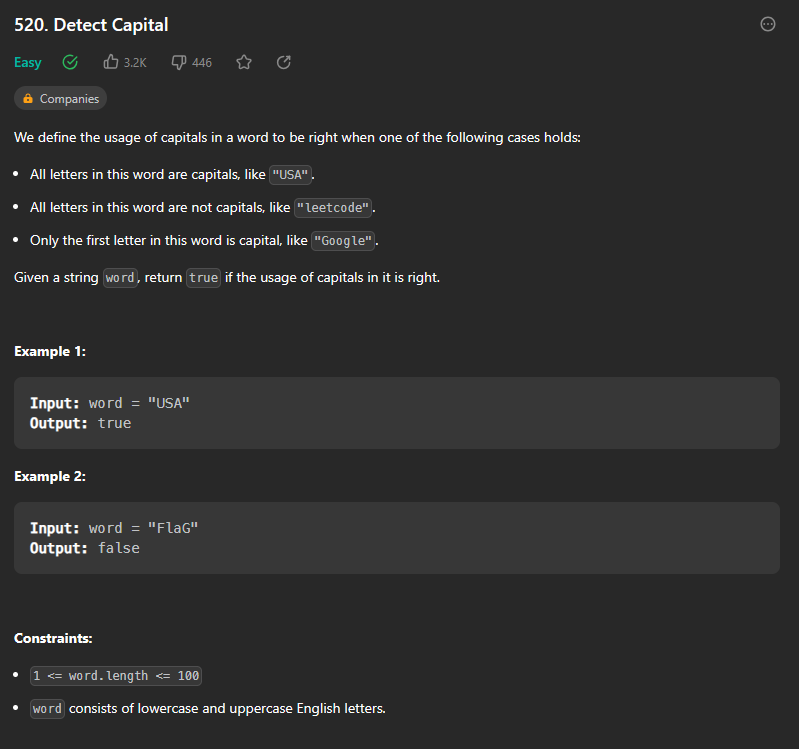Click the "USA" inline code example

pos(290,175)
